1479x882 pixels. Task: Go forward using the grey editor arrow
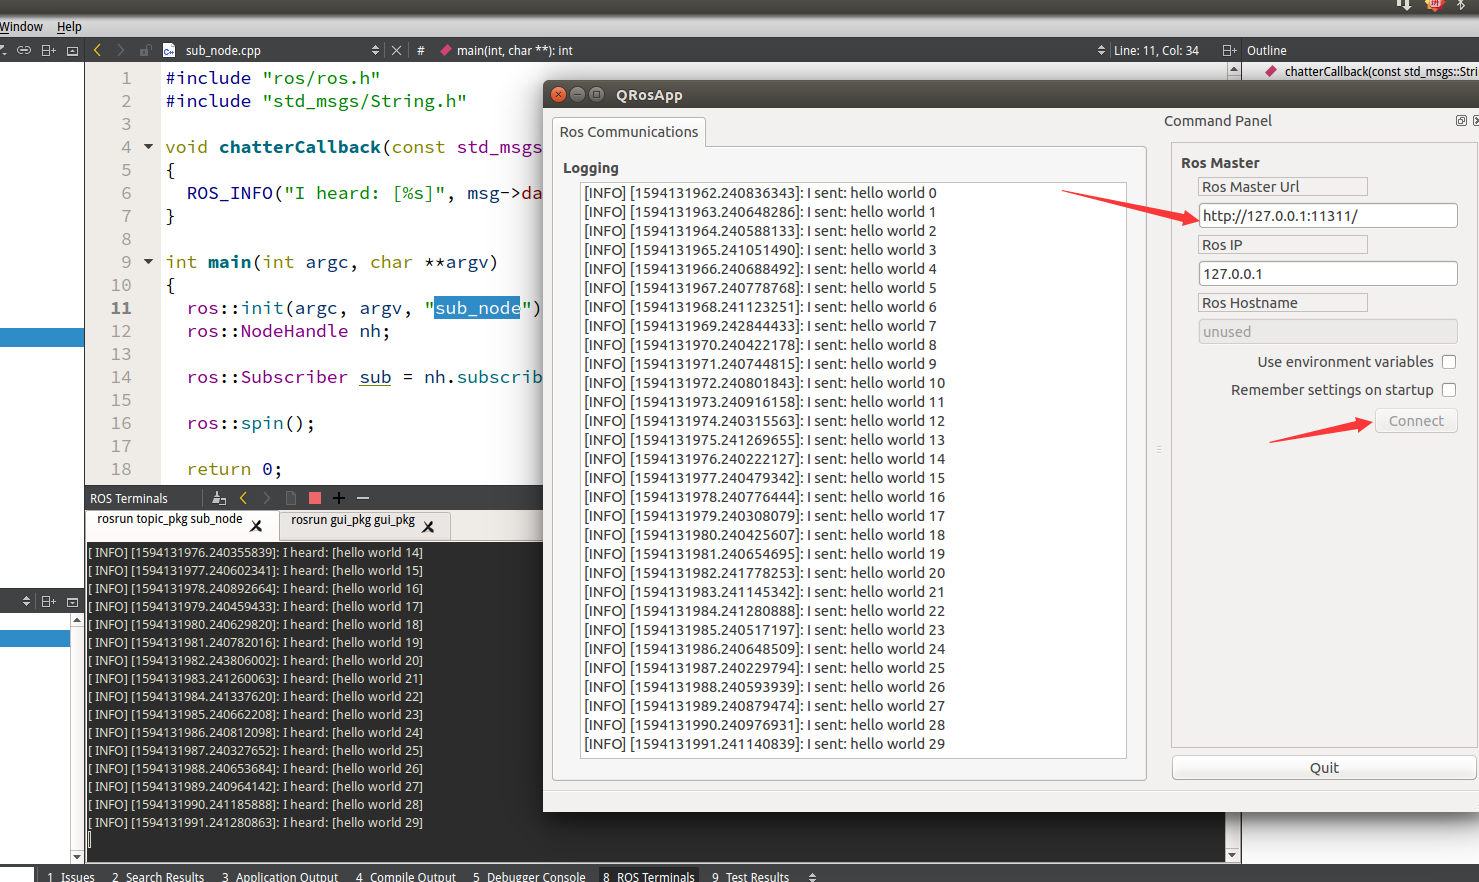[121, 50]
